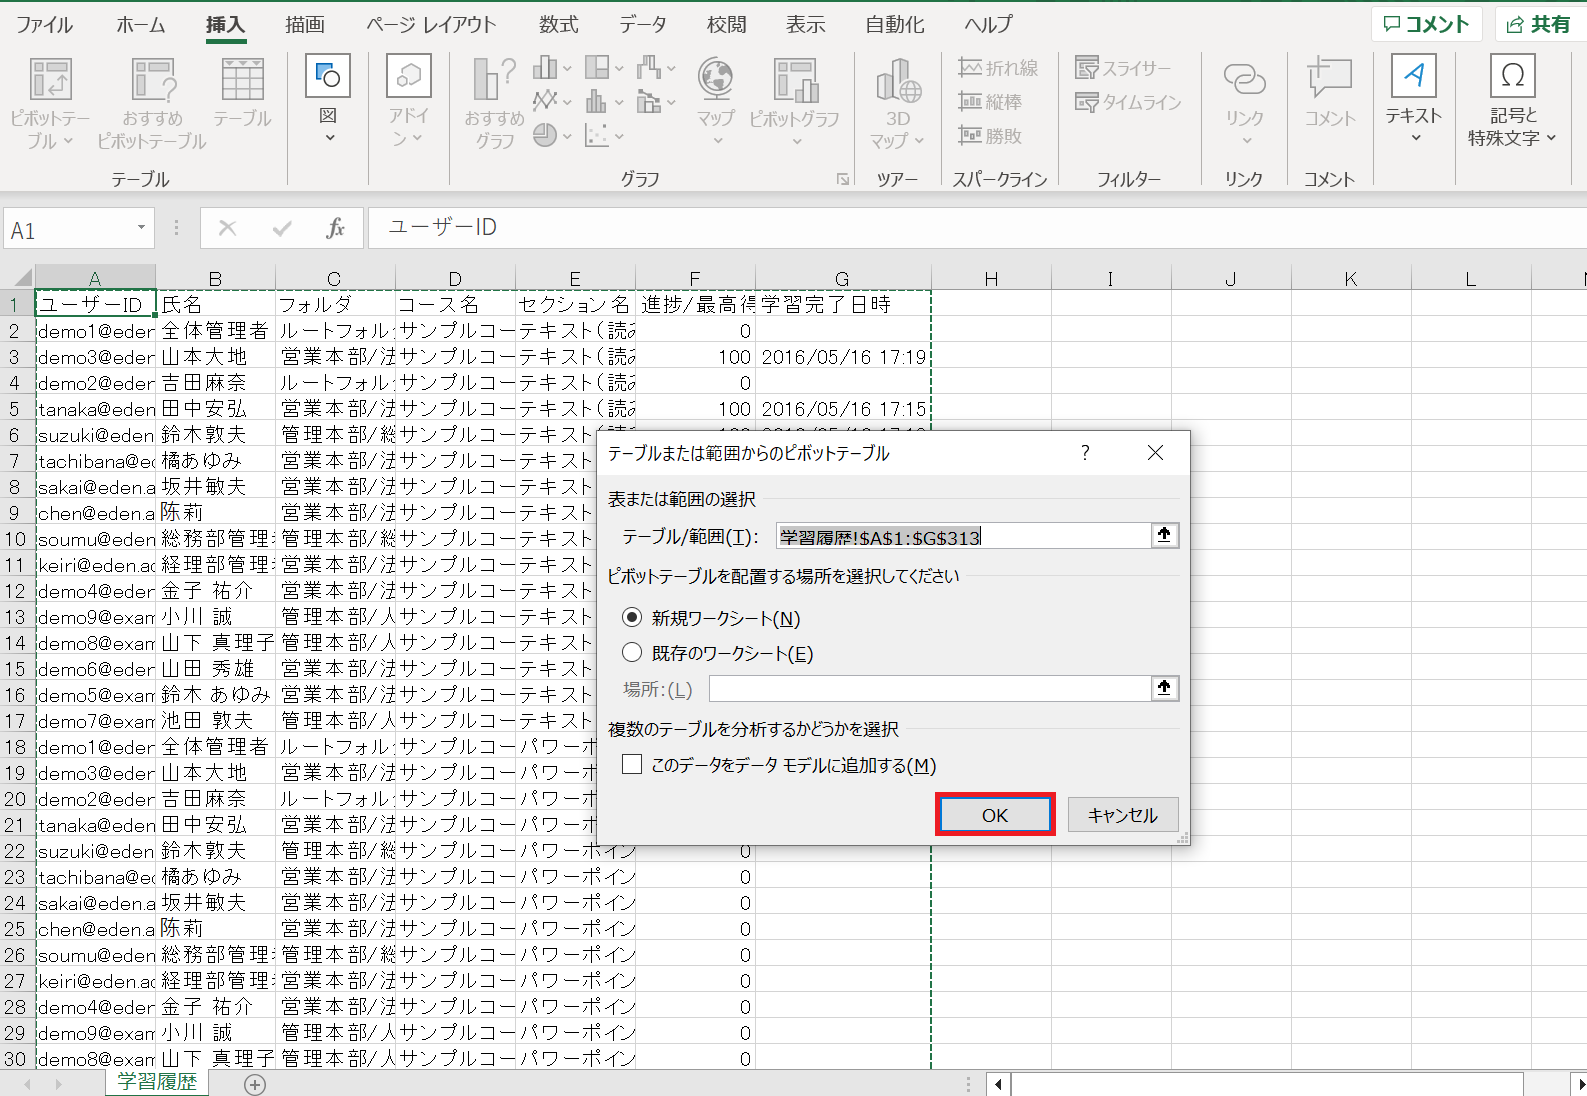Open the 3D Map (3Dマップ) button
1587x1096 pixels.
(898, 104)
